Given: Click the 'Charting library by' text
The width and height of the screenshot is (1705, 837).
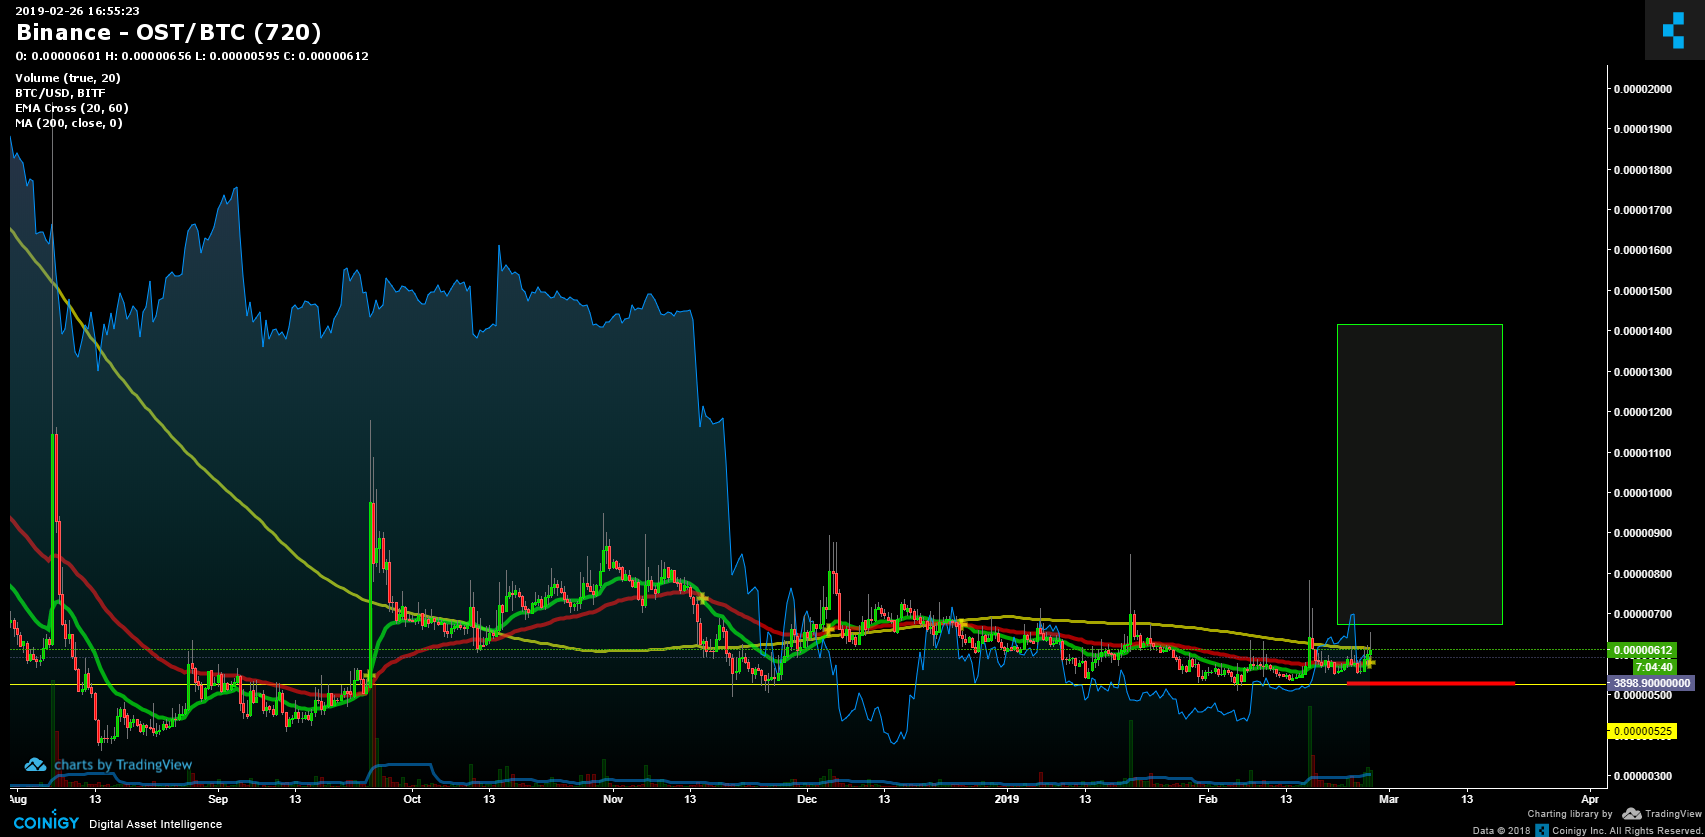Looking at the screenshot, I should pyautogui.click(x=1570, y=814).
